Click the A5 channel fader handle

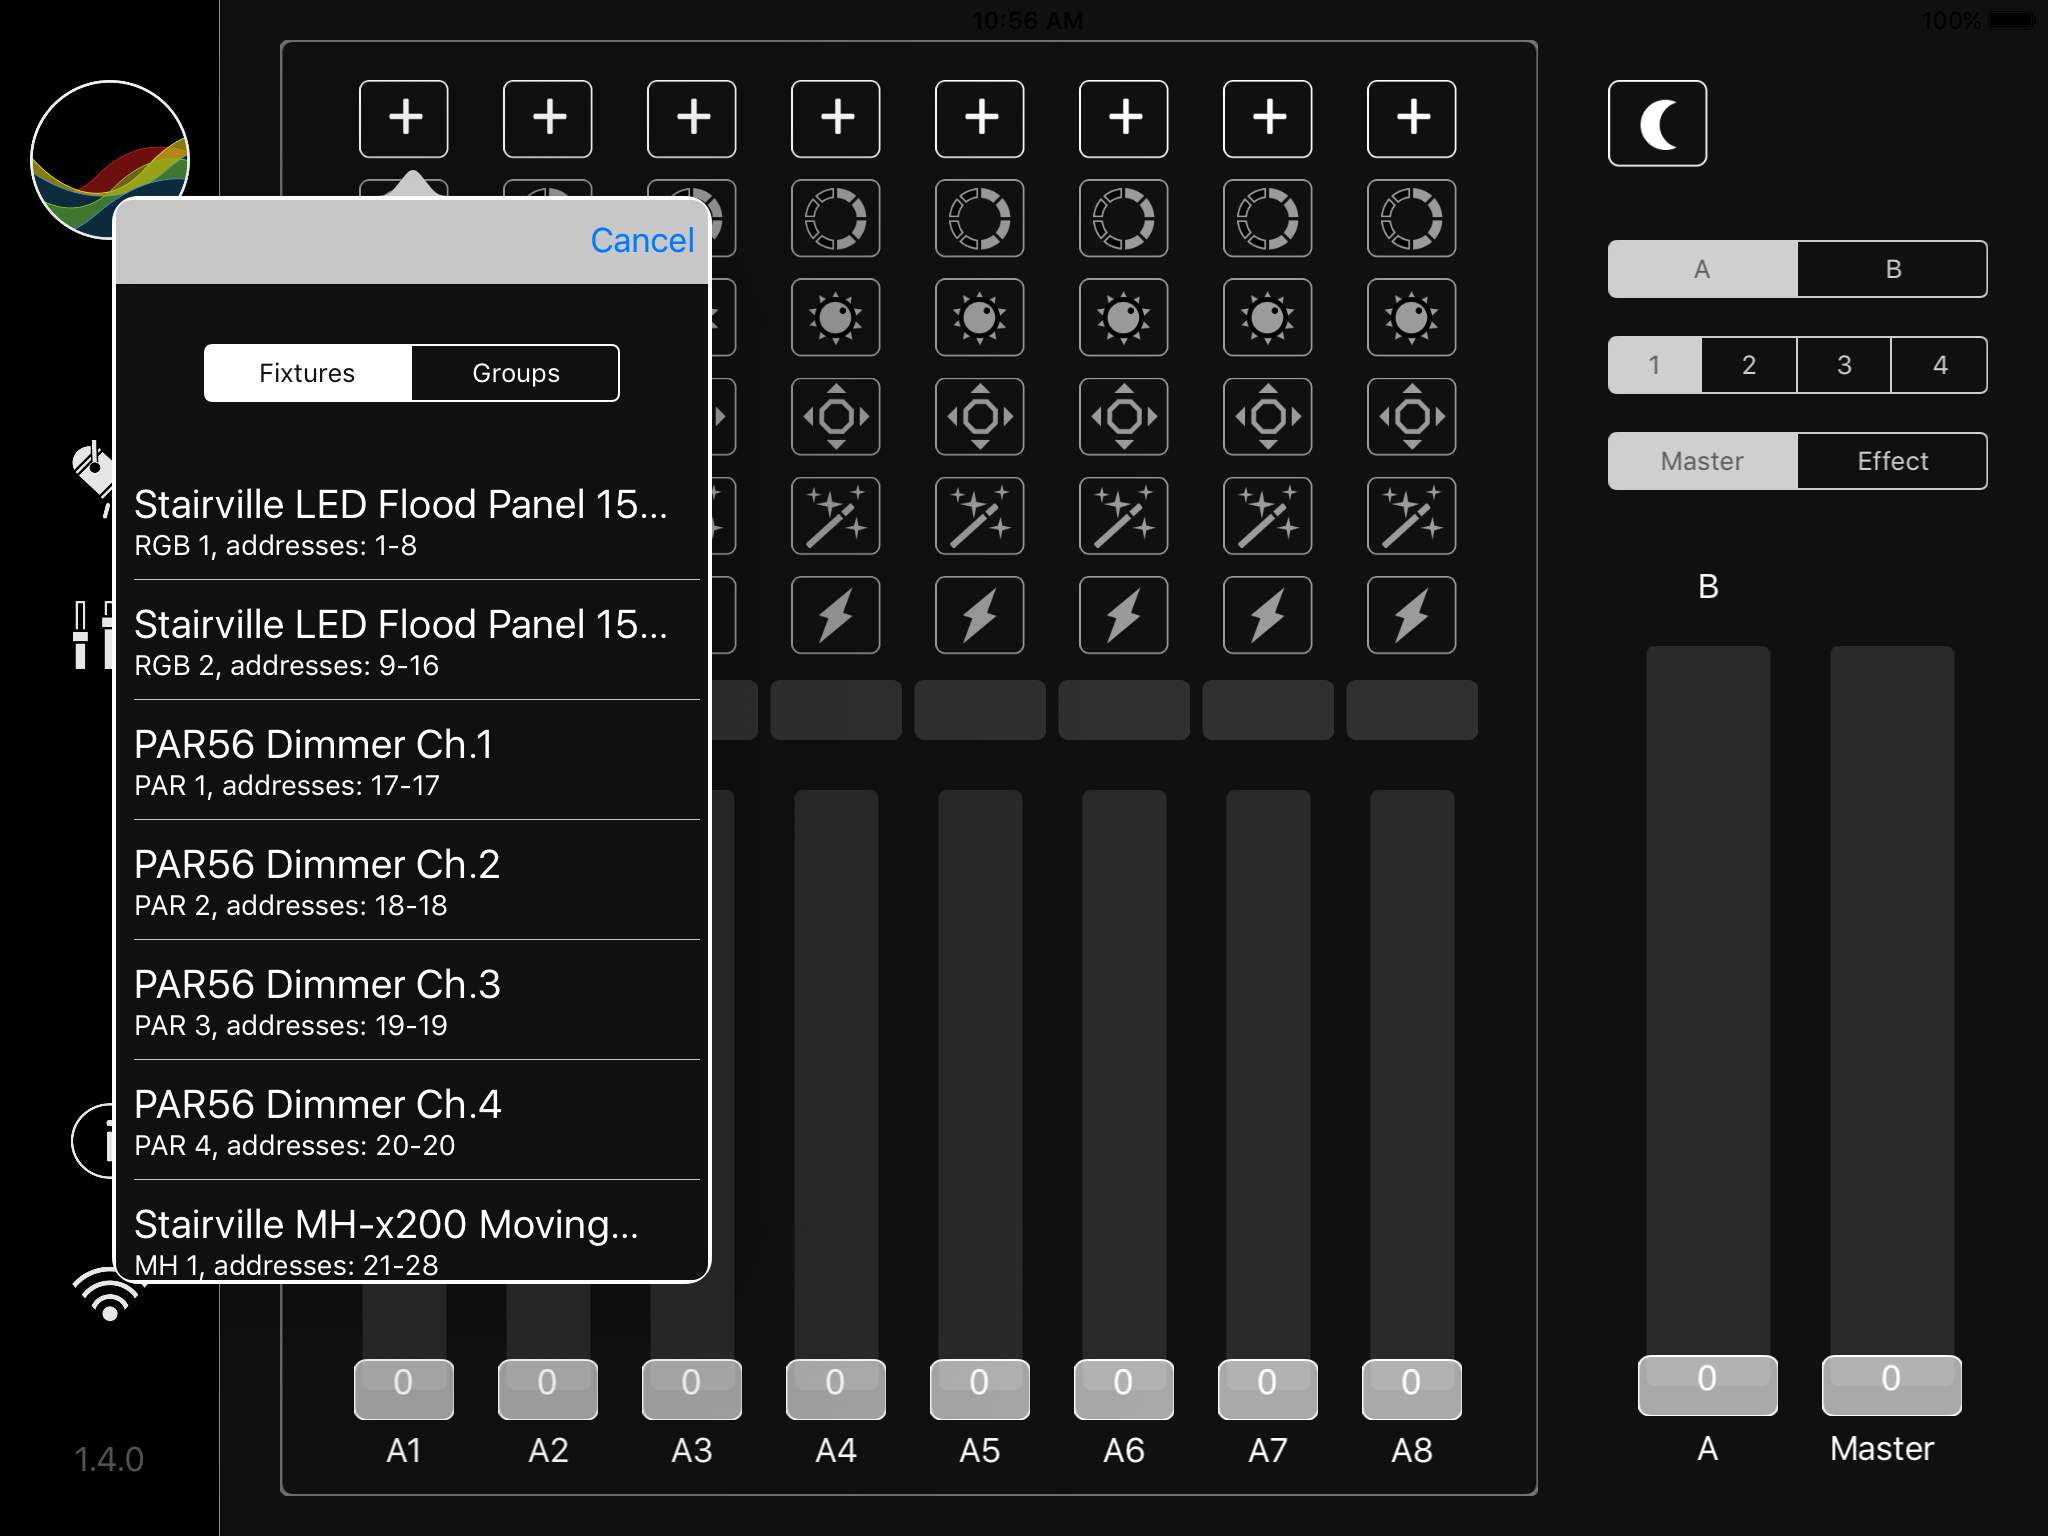coord(979,1388)
